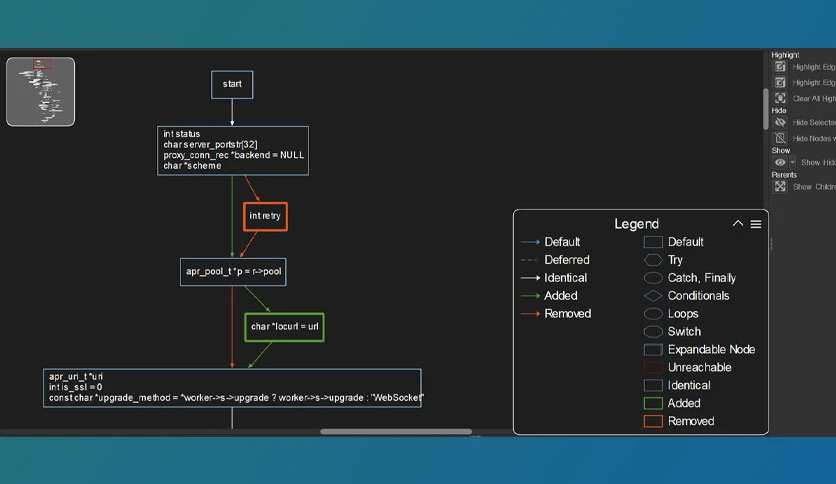This screenshot has width=836, height=484.
Task: Click the Loops ellipse shape in Legend
Action: pyautogui.click(x=653, y=314)
